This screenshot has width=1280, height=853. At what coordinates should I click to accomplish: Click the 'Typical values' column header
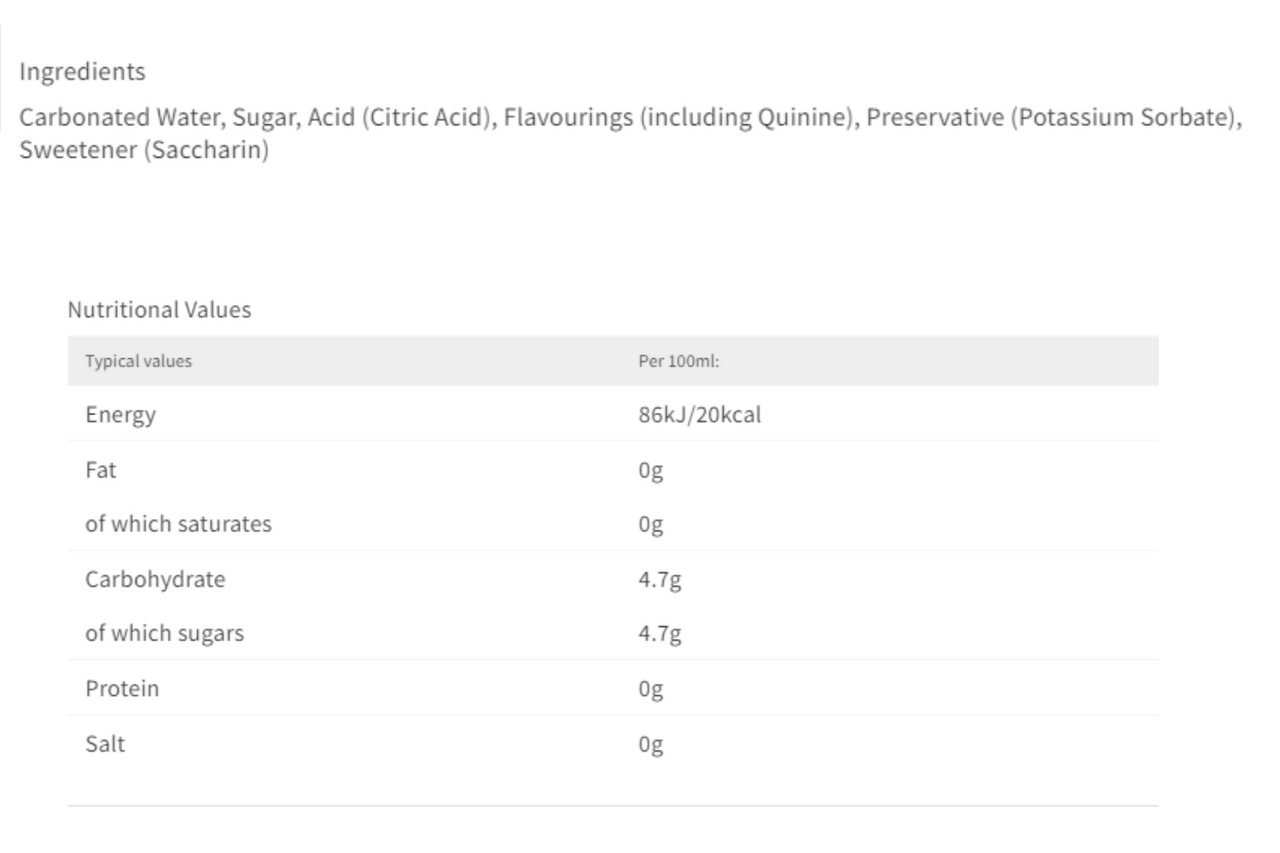138,362
